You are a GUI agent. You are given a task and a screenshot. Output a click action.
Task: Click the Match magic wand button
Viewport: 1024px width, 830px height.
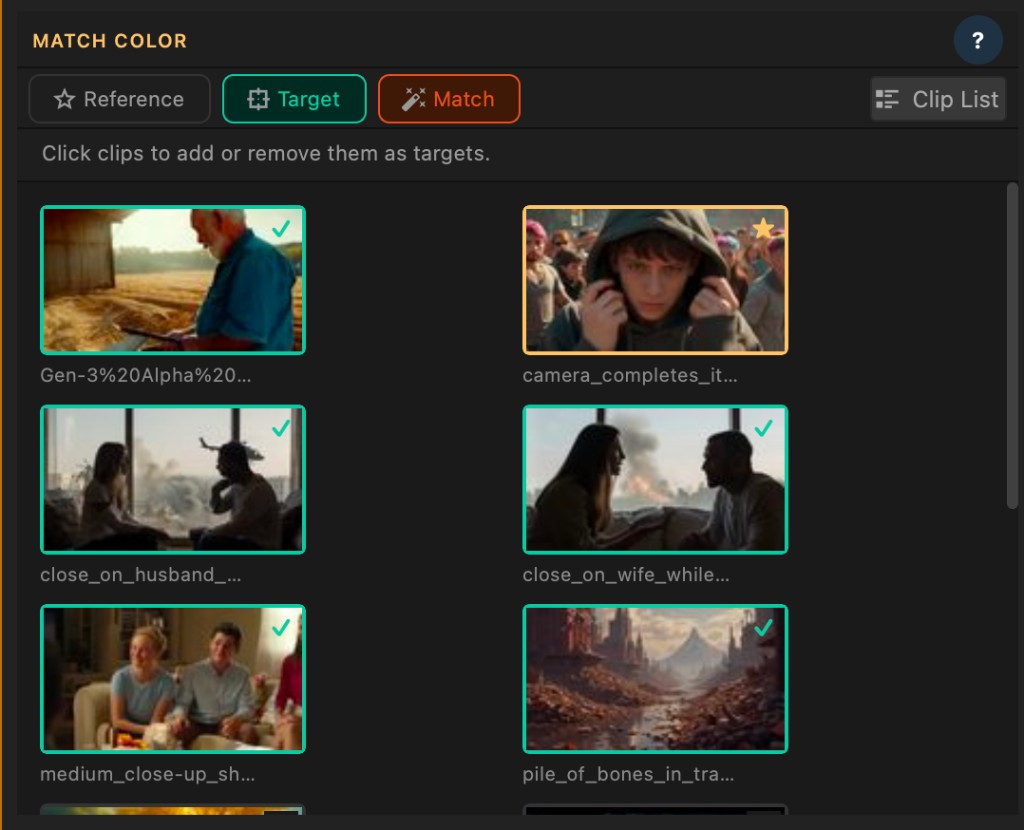point(449,99)
